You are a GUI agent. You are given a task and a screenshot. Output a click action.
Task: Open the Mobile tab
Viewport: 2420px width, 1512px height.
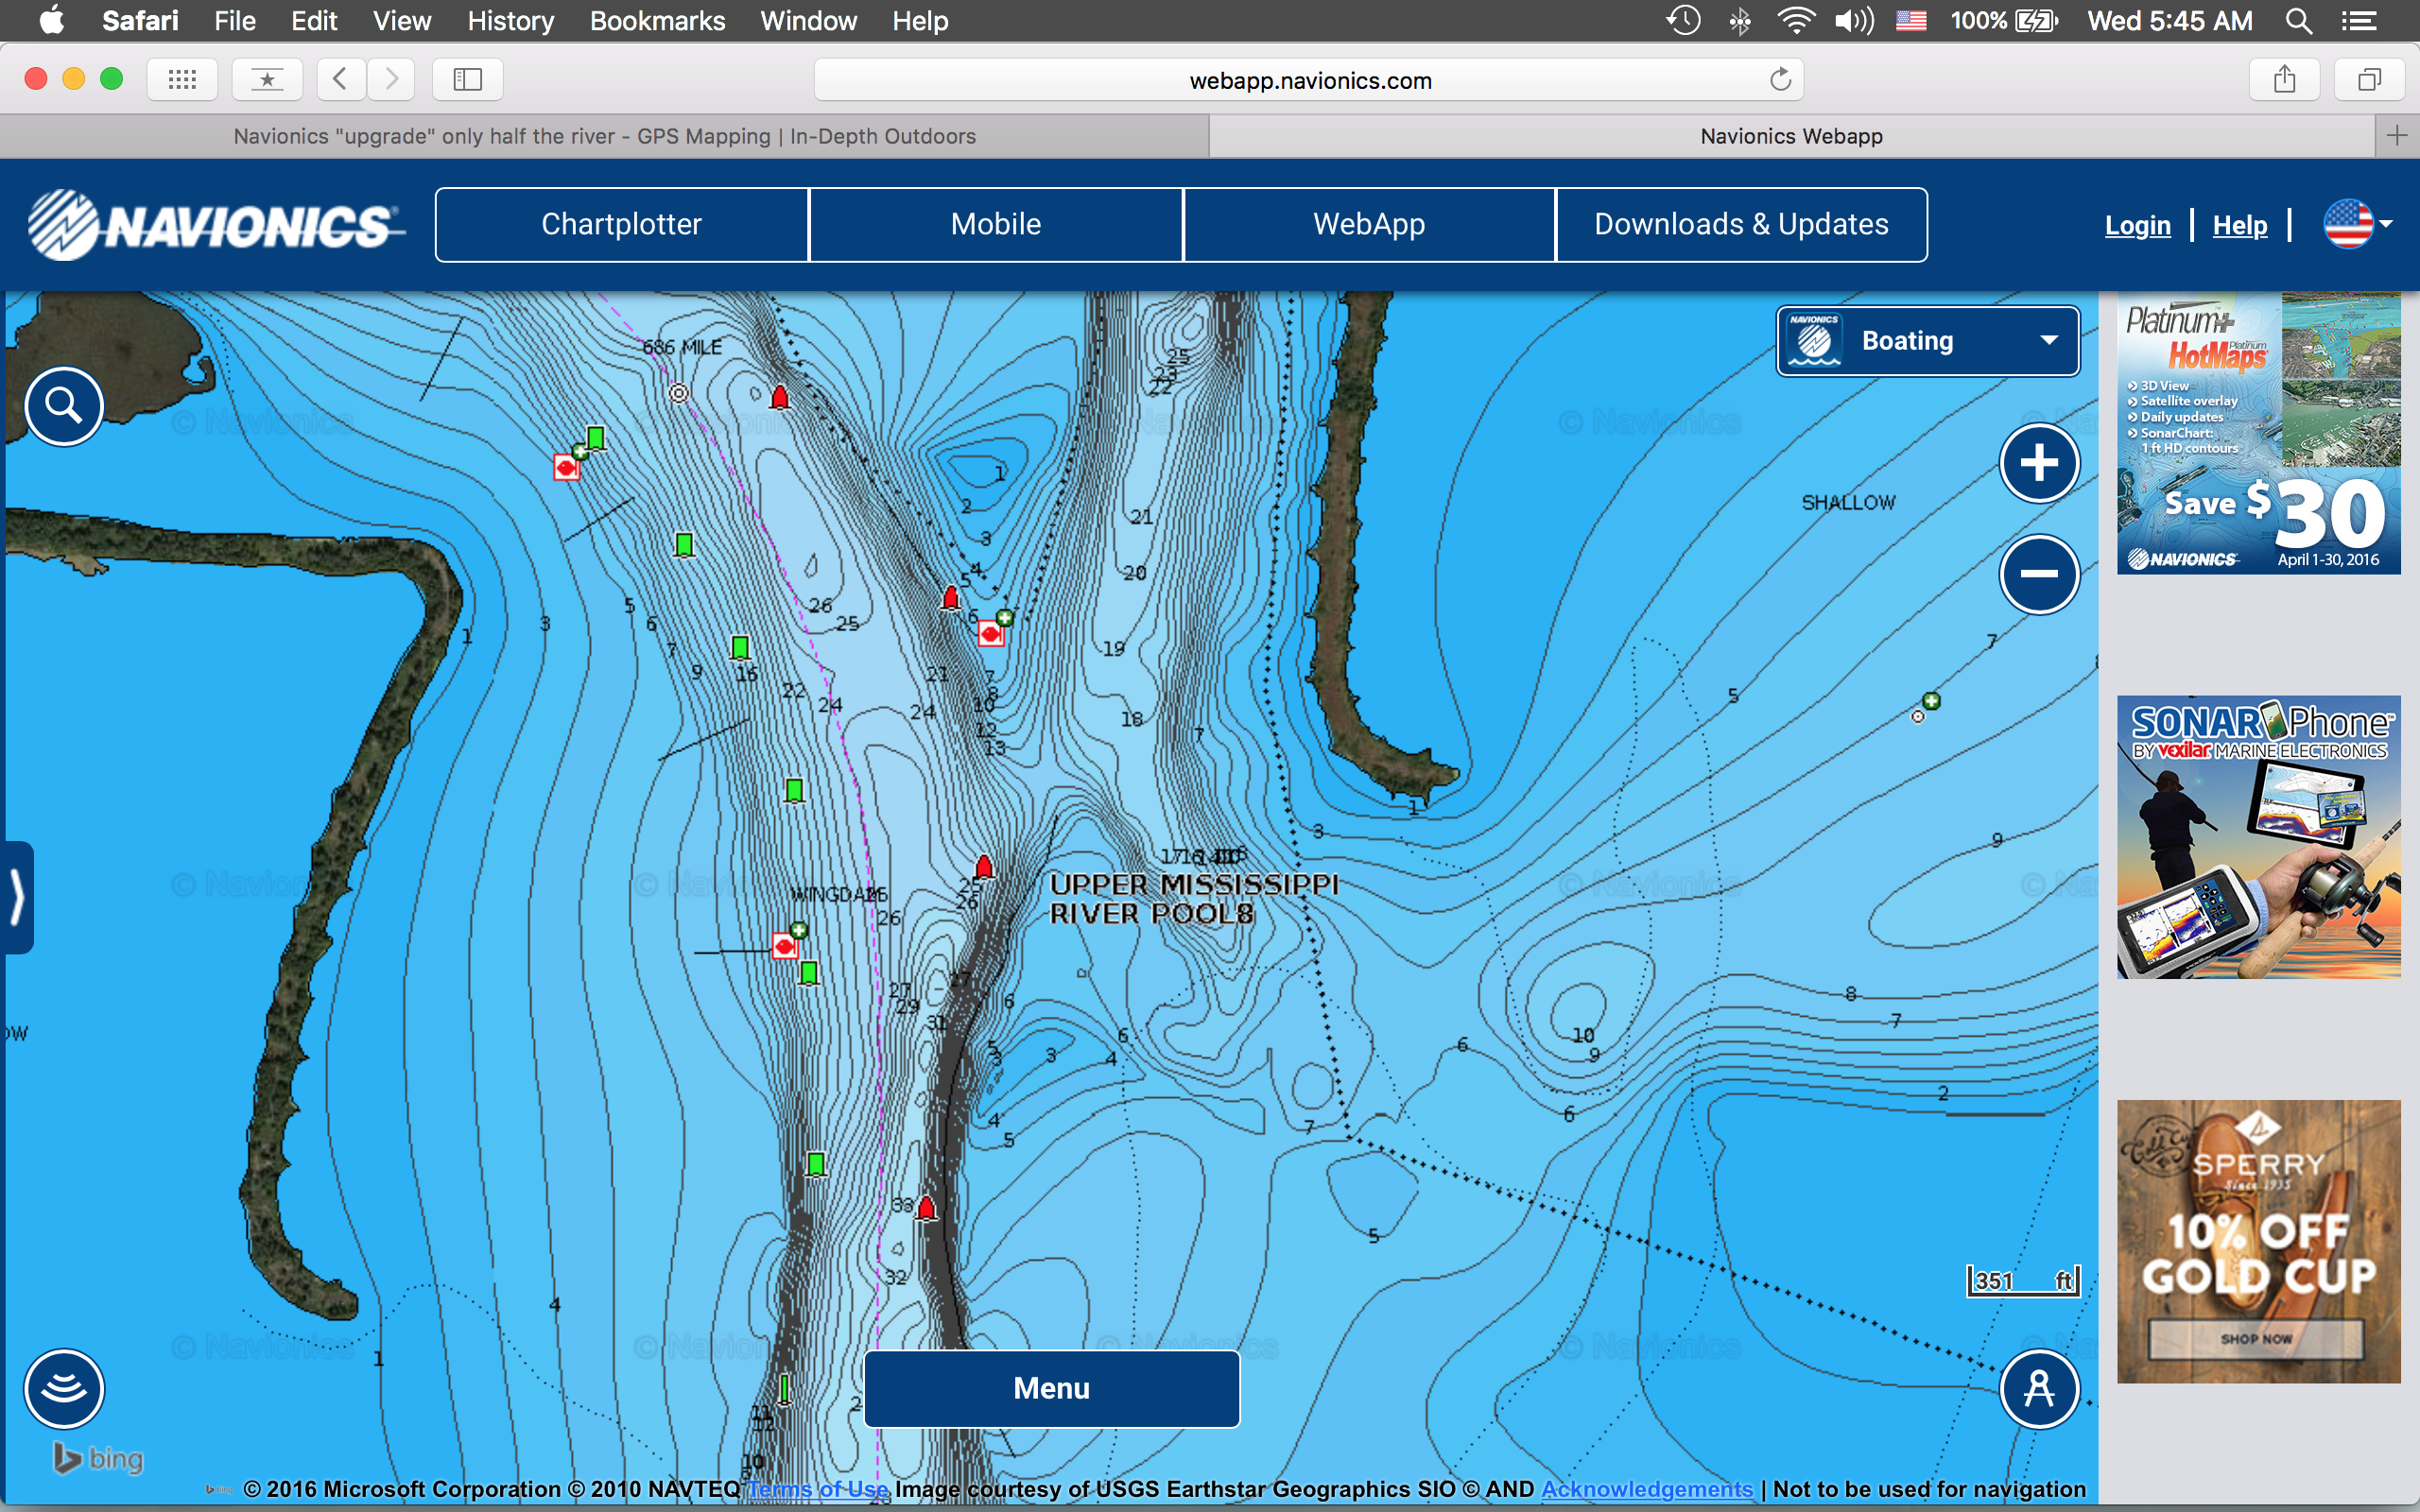(996, 224)
